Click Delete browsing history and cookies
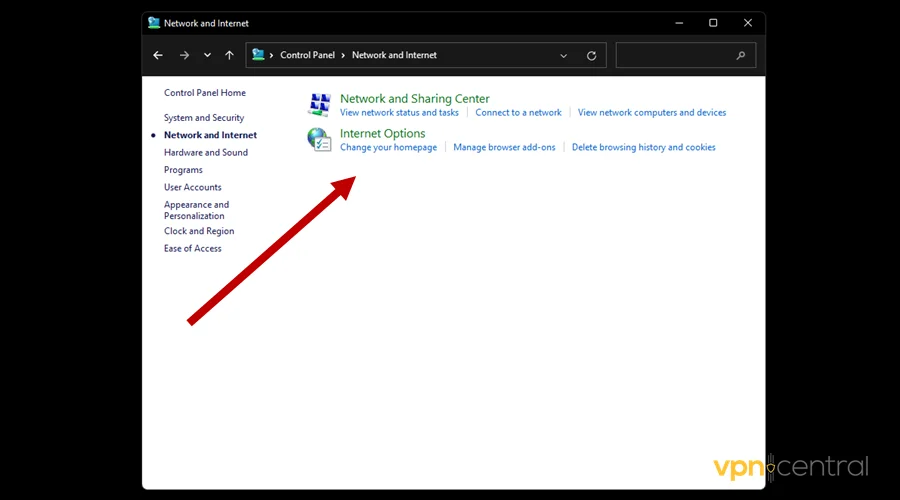 [643, 148]
